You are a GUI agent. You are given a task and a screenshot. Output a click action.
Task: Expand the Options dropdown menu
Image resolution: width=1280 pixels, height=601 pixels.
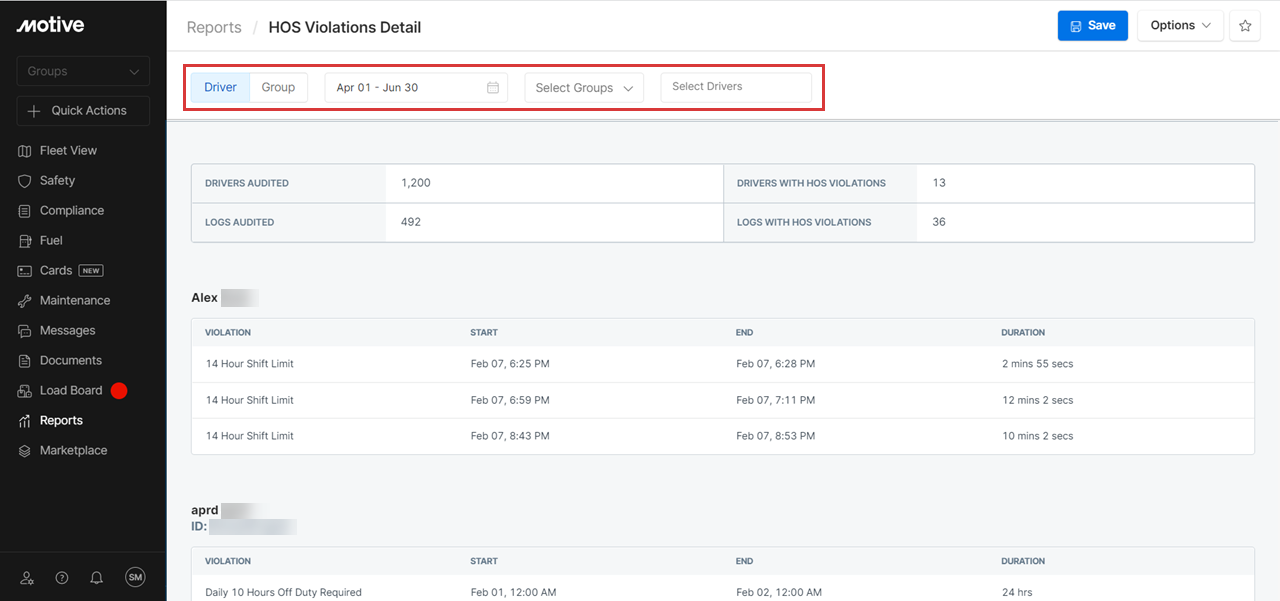[1180, 26]
